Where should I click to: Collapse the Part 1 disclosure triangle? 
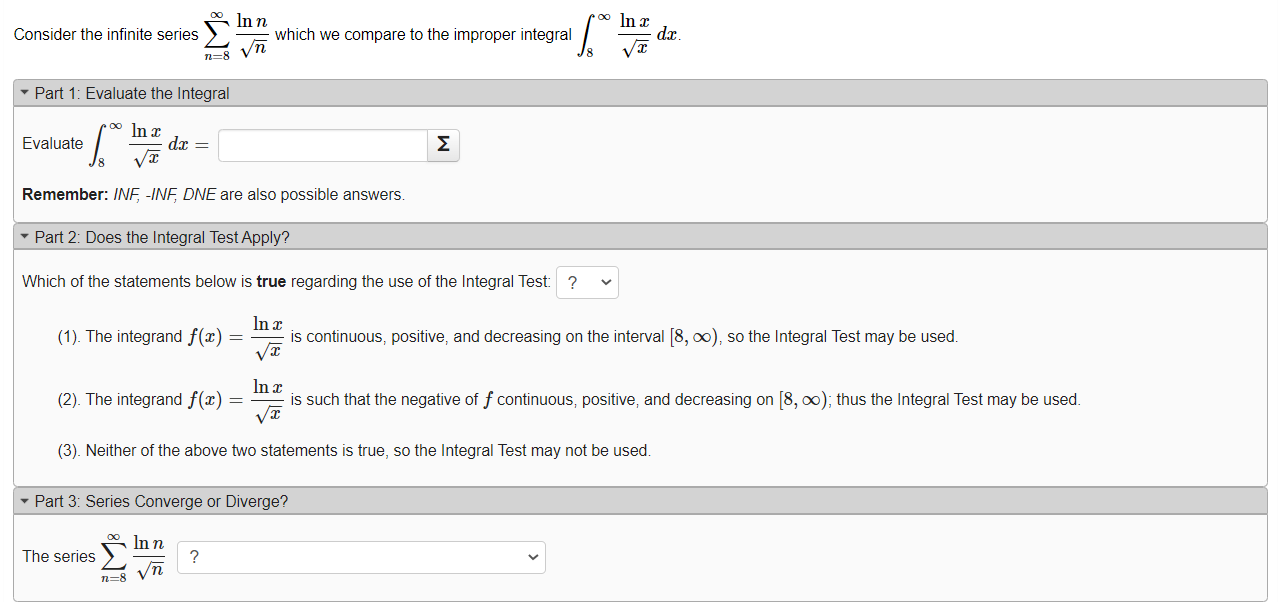click(x=24, y=91)
